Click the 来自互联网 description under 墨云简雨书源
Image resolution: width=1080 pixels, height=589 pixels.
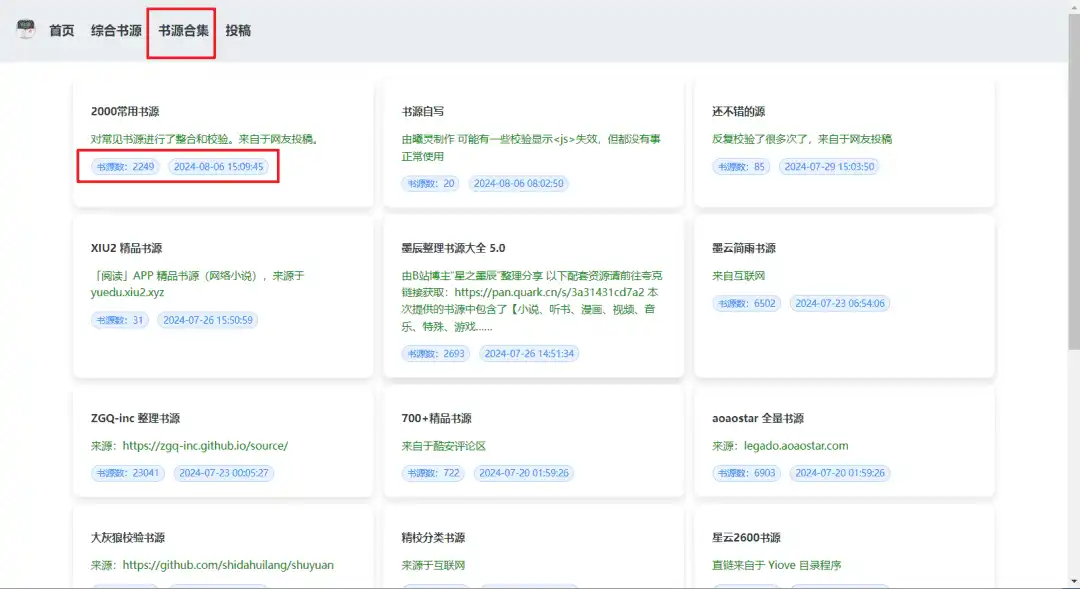click(738, 276)
